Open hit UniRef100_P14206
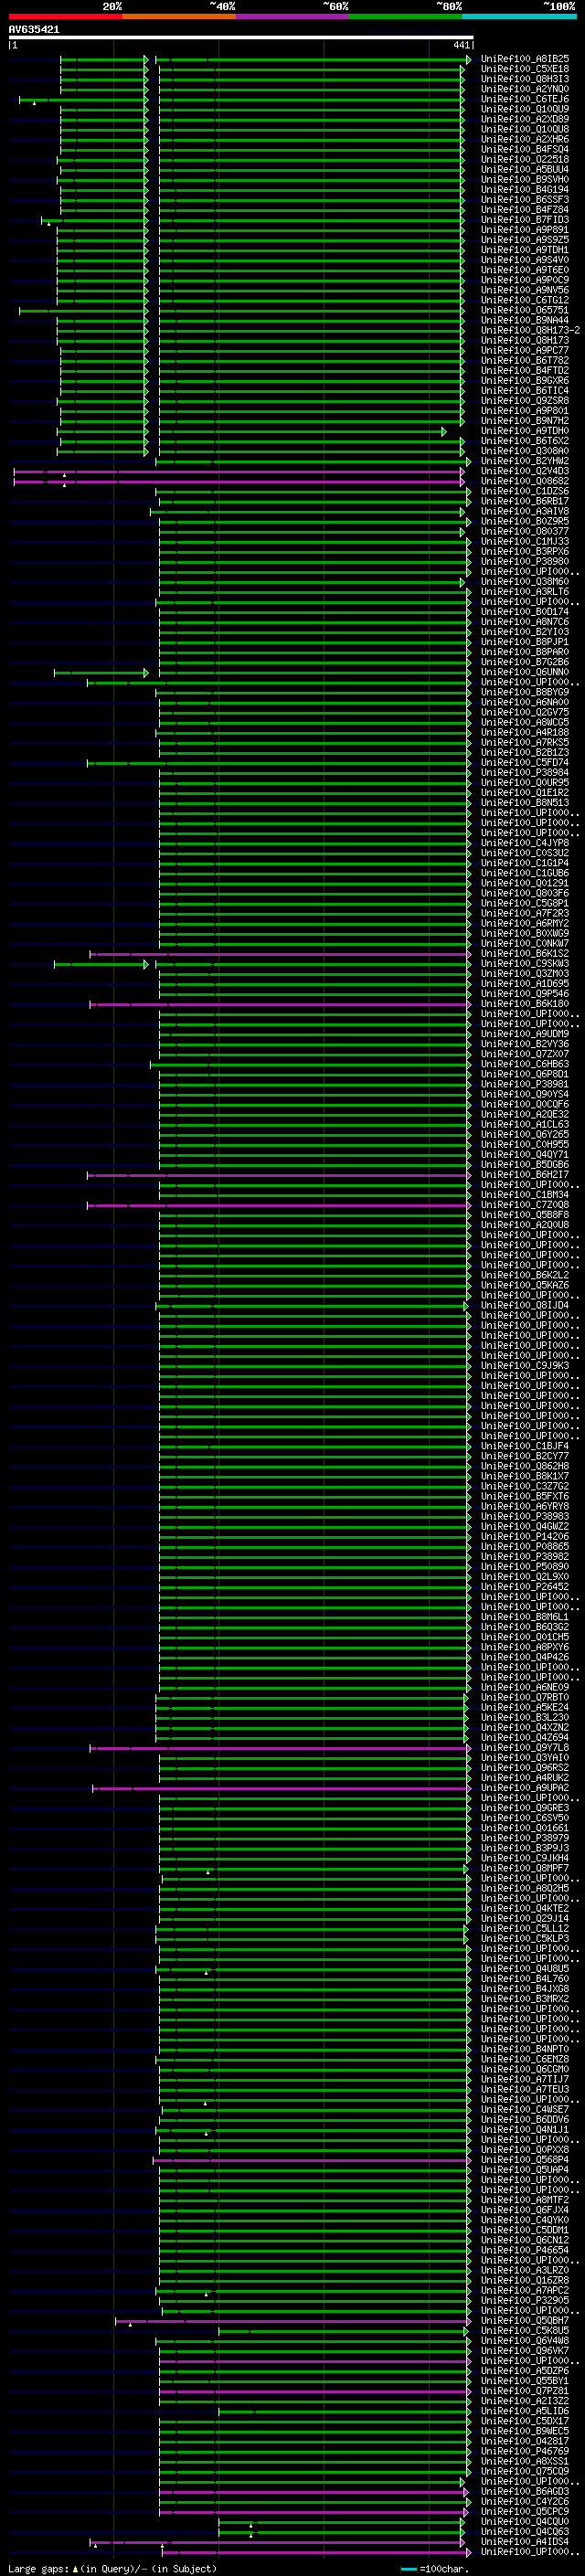 [x=524, y=1537]
